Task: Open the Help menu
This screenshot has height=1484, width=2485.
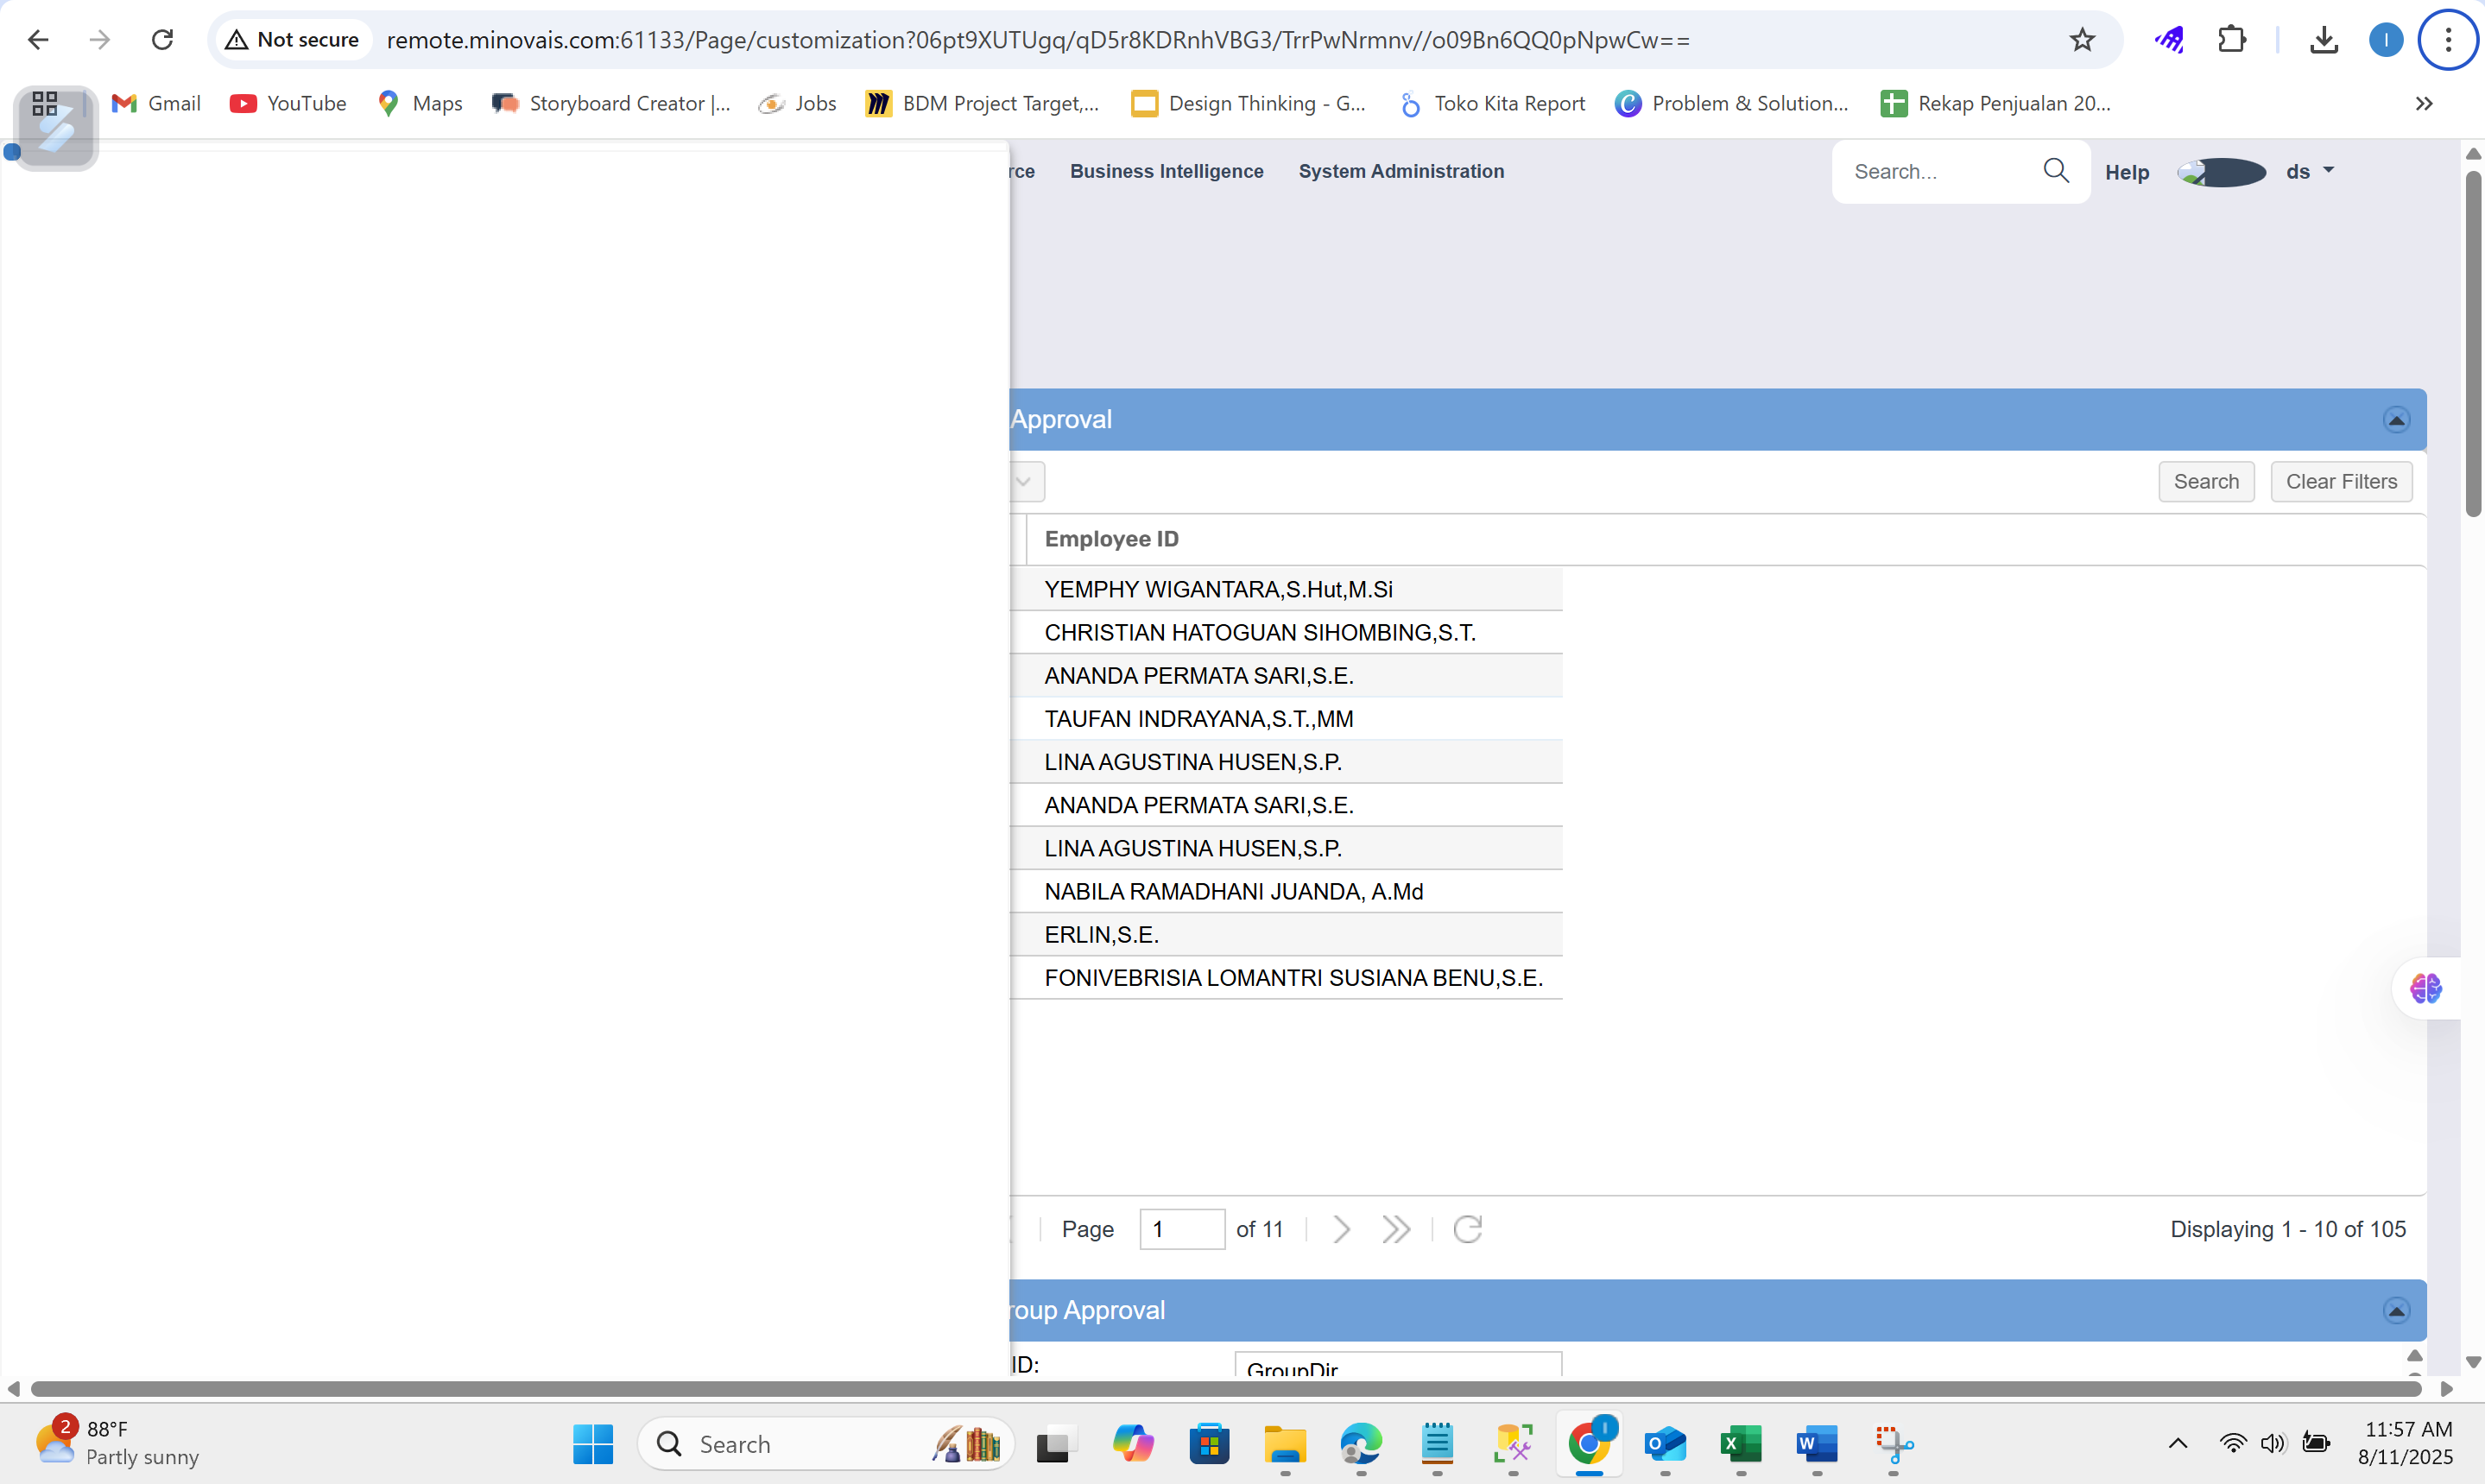Action: coord(2127,172)
